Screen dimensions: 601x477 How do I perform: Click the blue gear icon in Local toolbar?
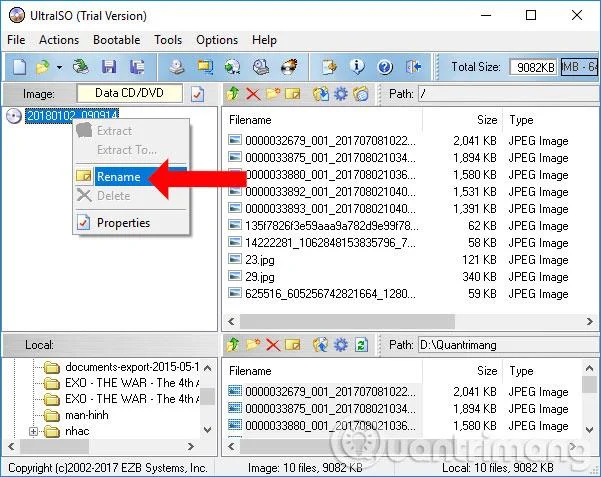341,345
